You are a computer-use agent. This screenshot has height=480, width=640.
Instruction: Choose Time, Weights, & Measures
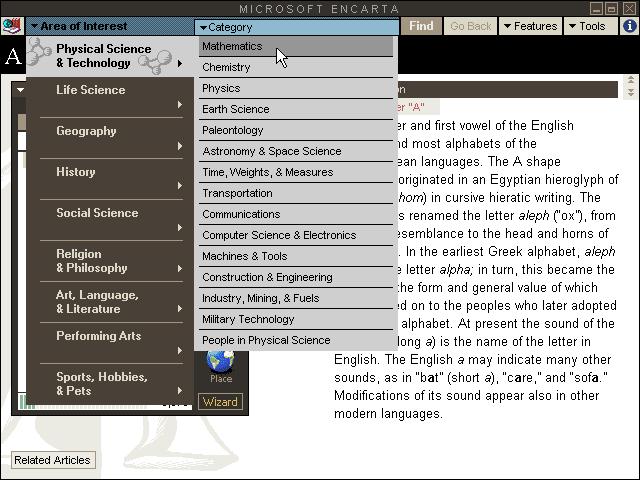pyautogui.click(x=296, y=172)
